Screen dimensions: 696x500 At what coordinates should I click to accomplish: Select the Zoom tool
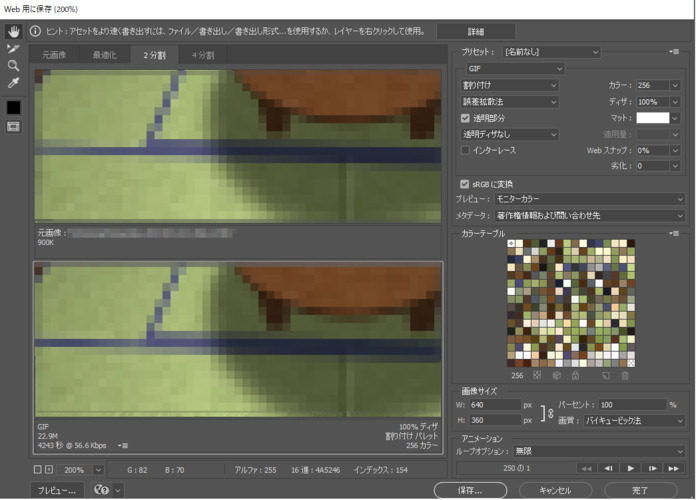[x=13, y=65]
